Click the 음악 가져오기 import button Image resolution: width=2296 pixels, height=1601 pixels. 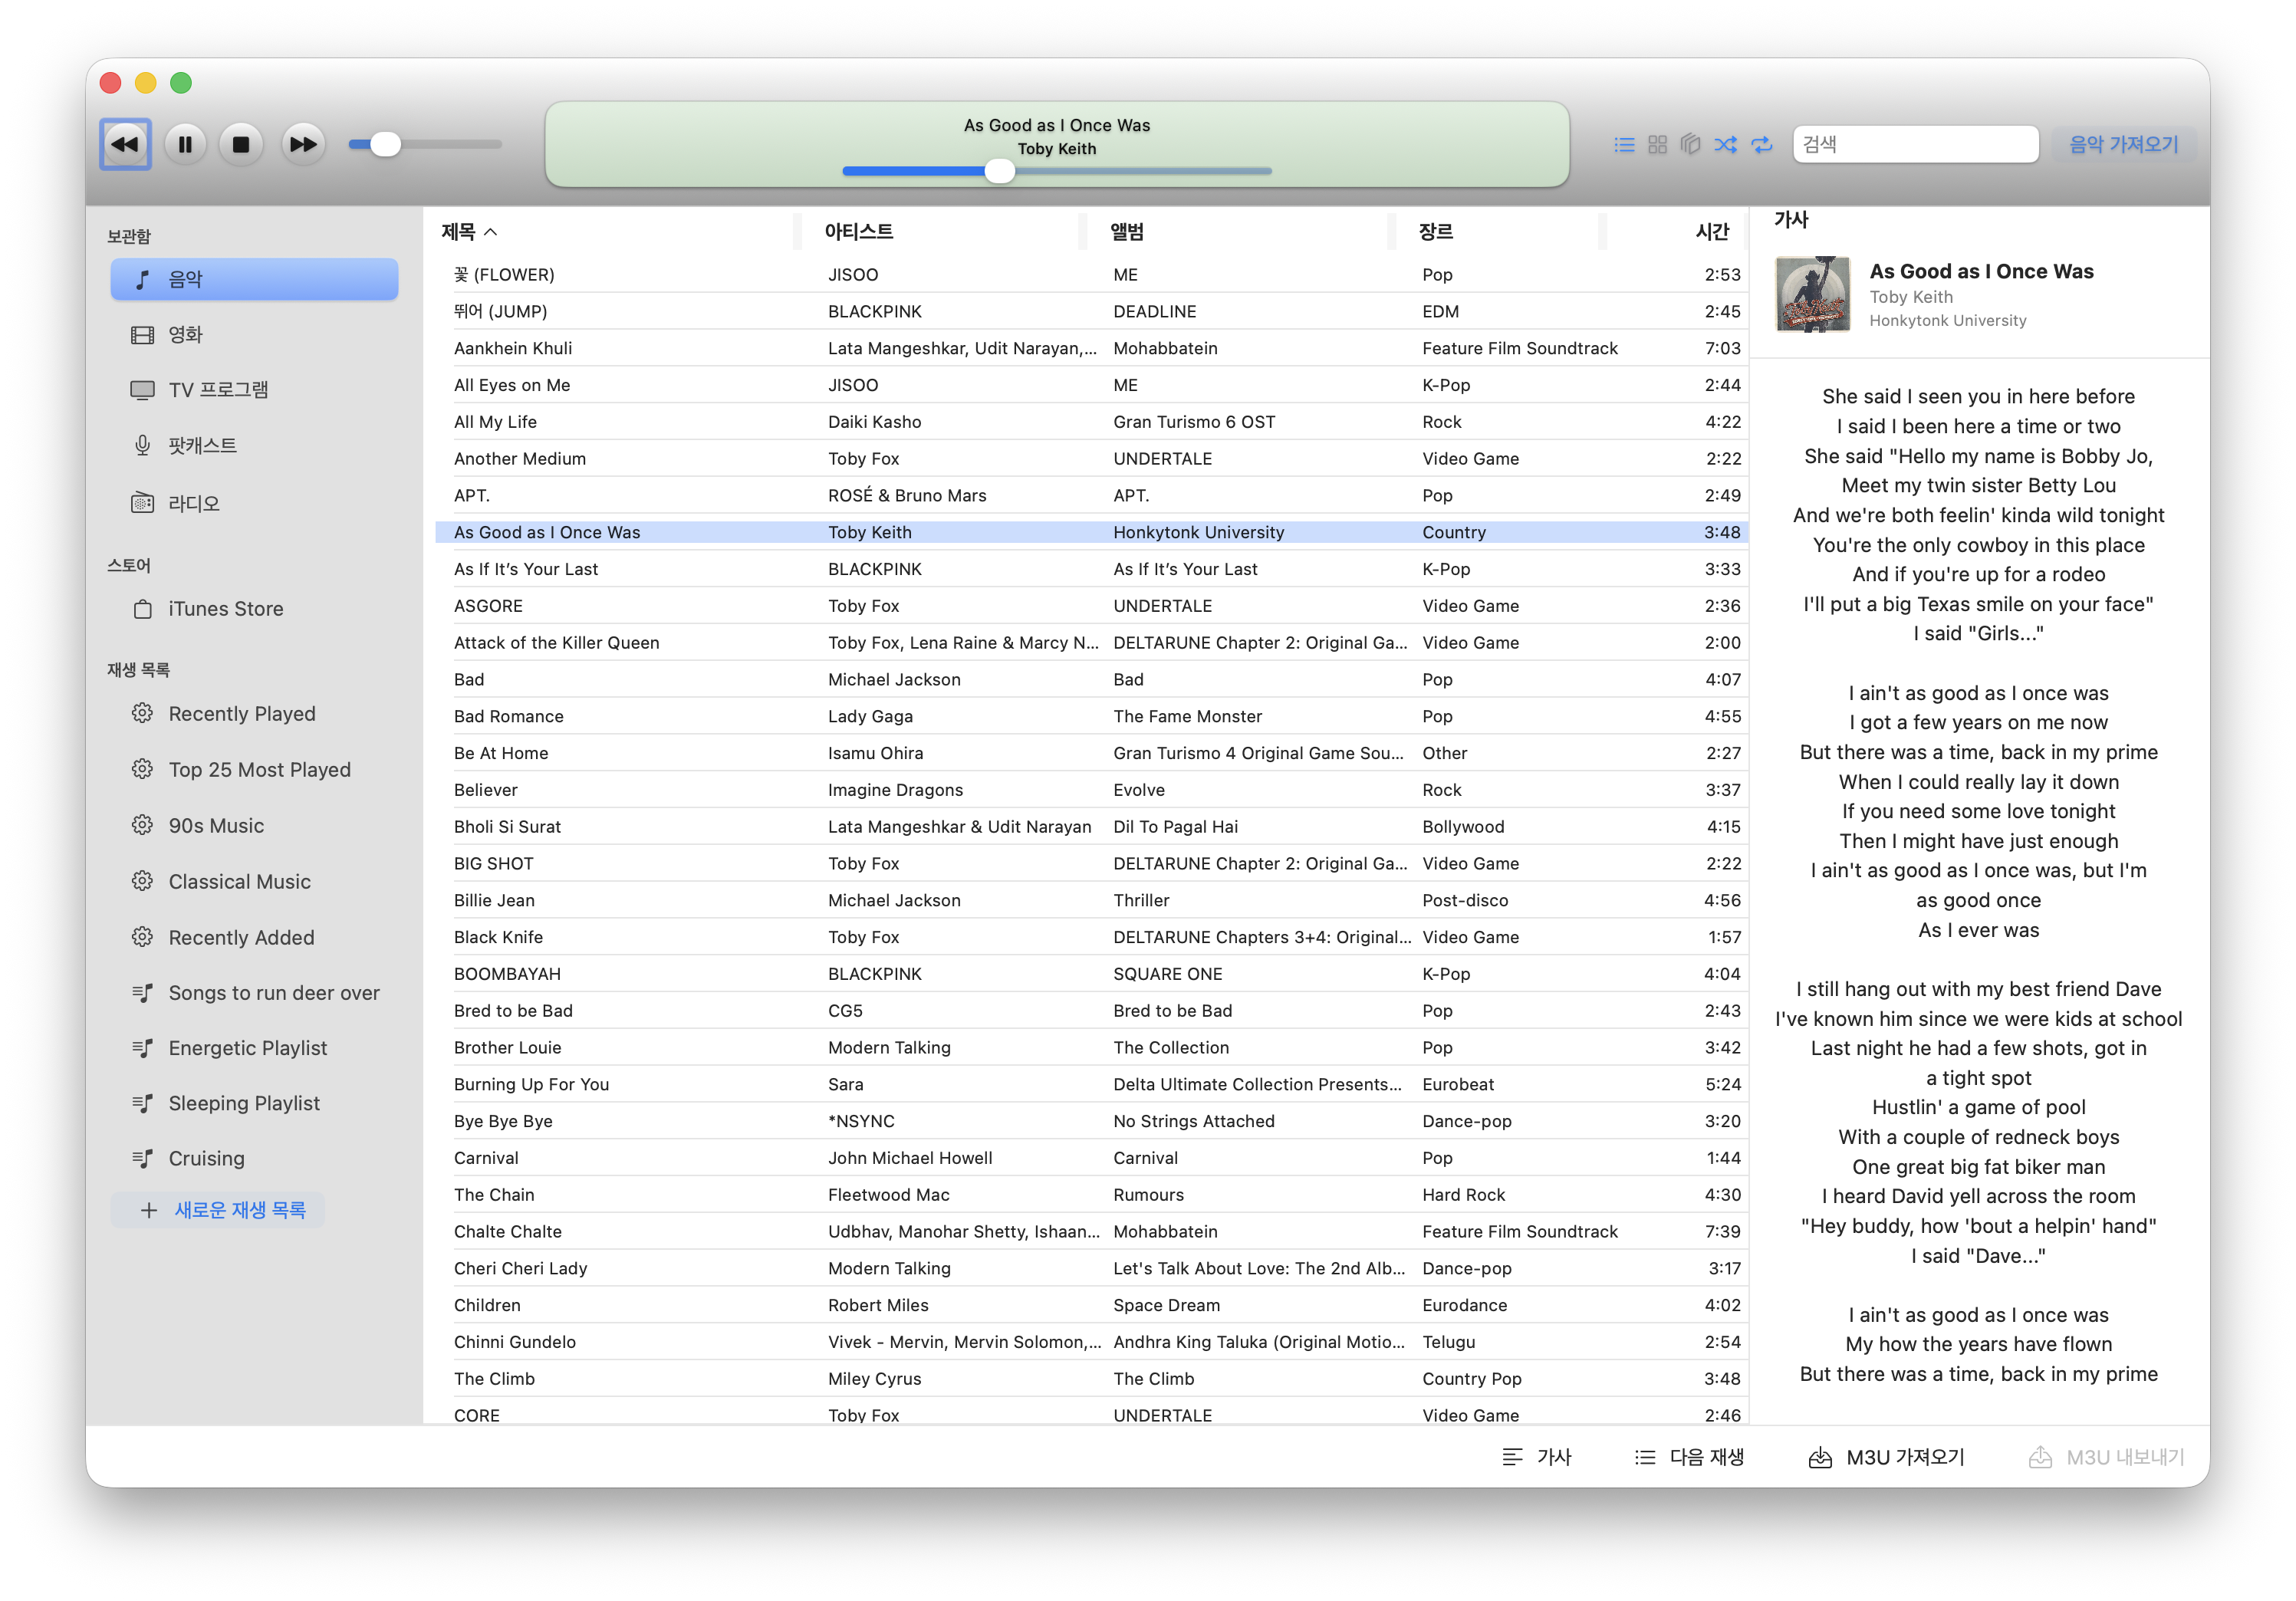coord(2123,144)
